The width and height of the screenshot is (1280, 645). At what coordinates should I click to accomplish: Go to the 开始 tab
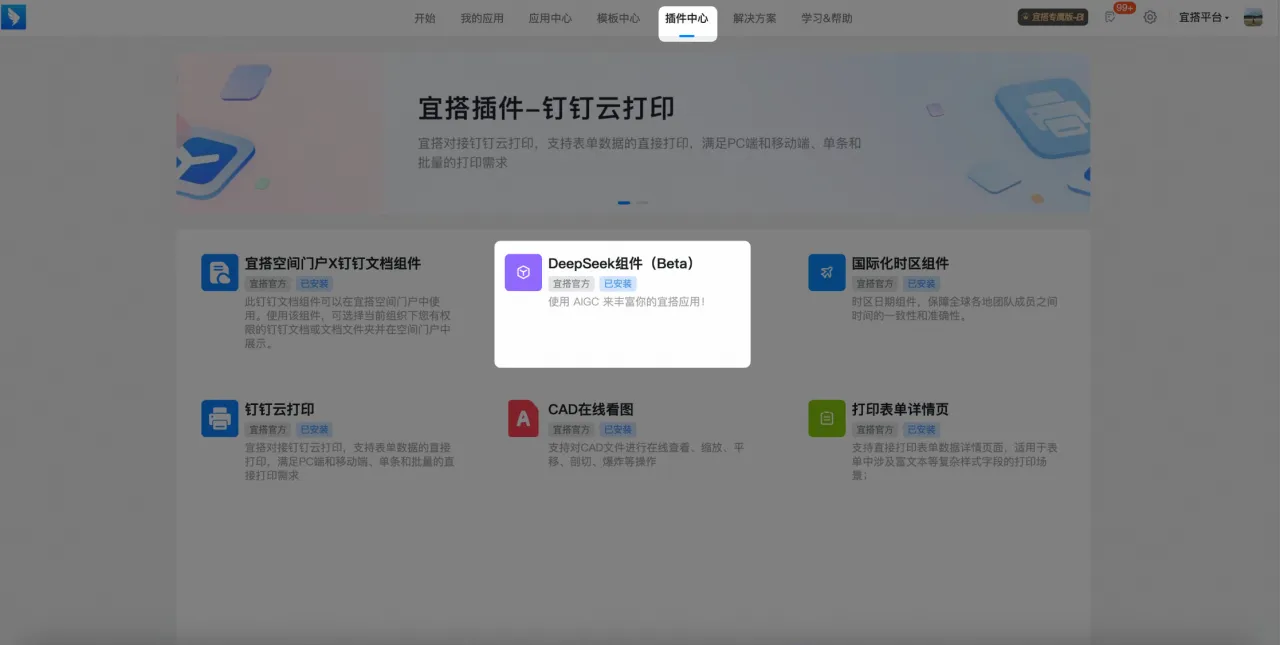[x=425, y=18]
